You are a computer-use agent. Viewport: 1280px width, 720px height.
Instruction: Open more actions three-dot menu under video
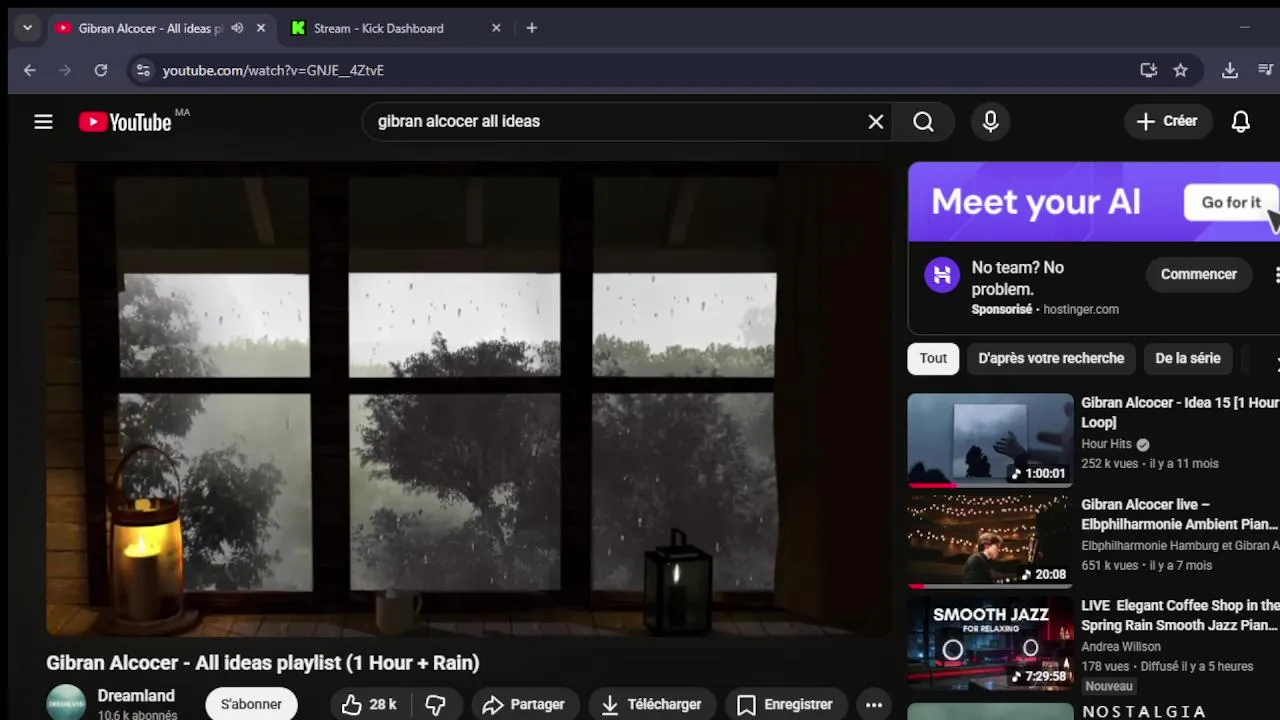point(874,705)
